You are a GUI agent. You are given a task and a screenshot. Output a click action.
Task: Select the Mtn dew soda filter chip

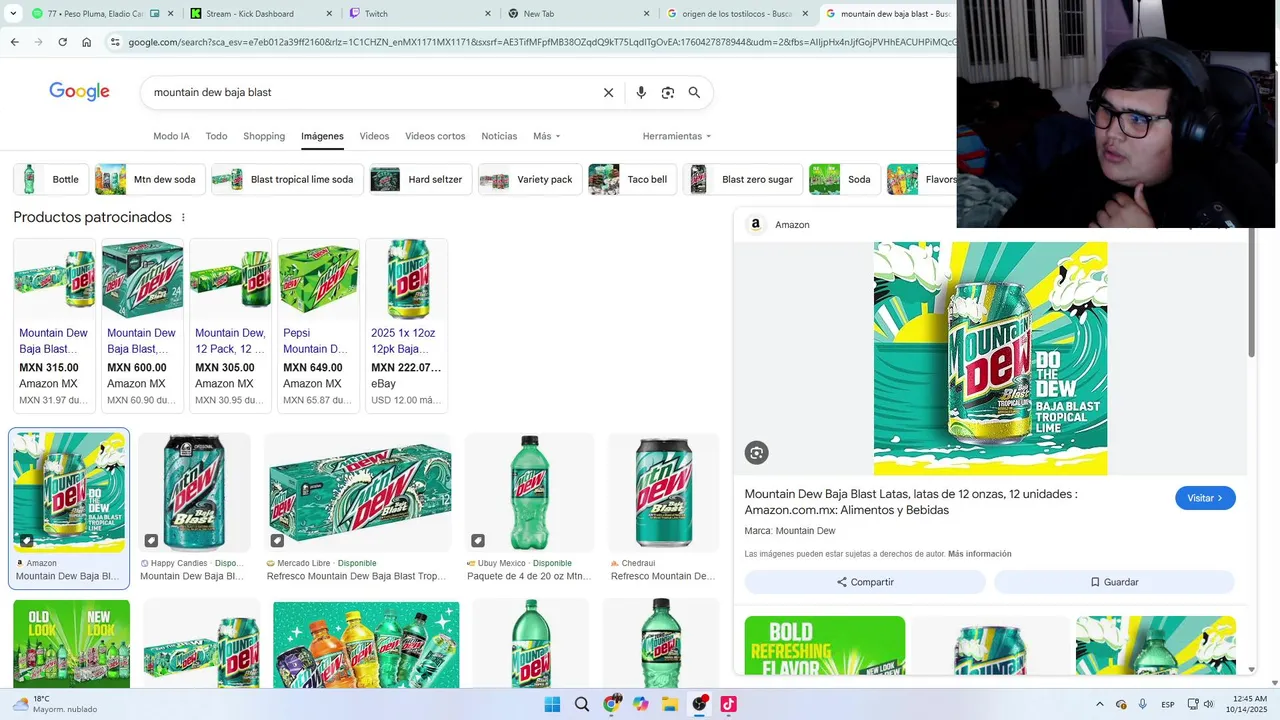tap(150, 179)
